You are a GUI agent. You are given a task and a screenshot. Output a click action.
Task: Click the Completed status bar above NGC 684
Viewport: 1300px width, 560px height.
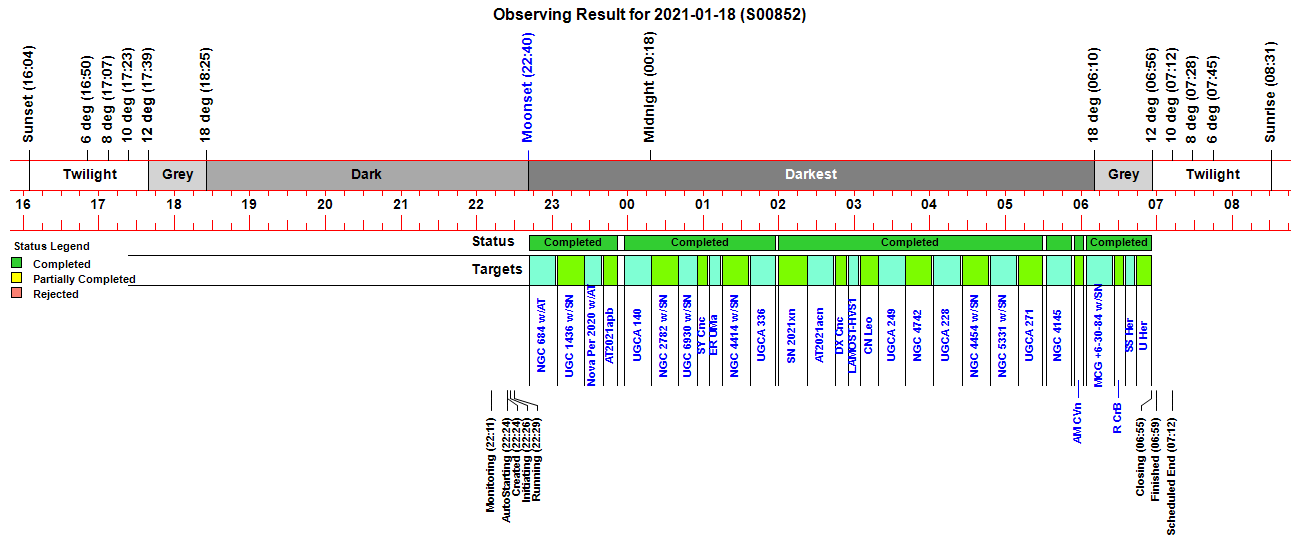coord(573,242)
